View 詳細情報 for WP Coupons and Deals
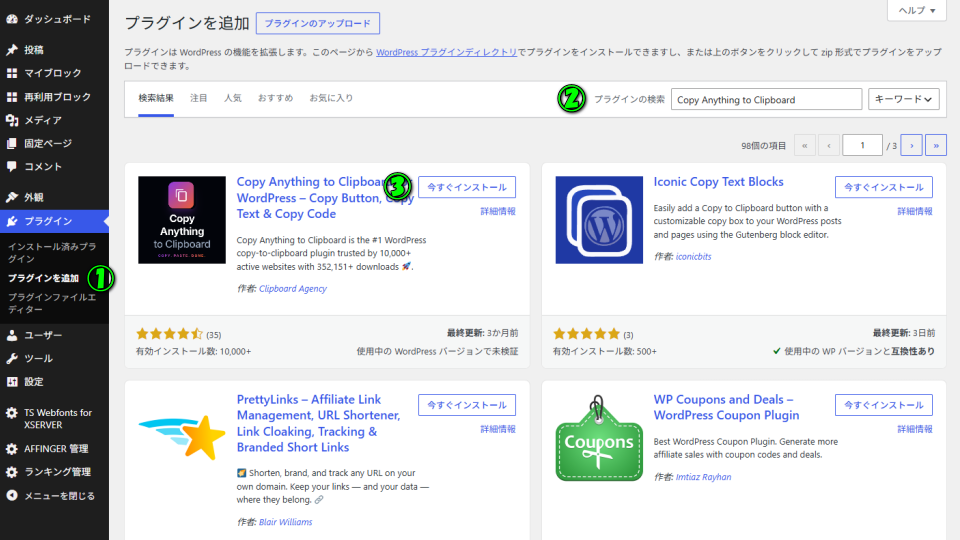This screenshot has height=540, width=960. [x=915, y=429]
